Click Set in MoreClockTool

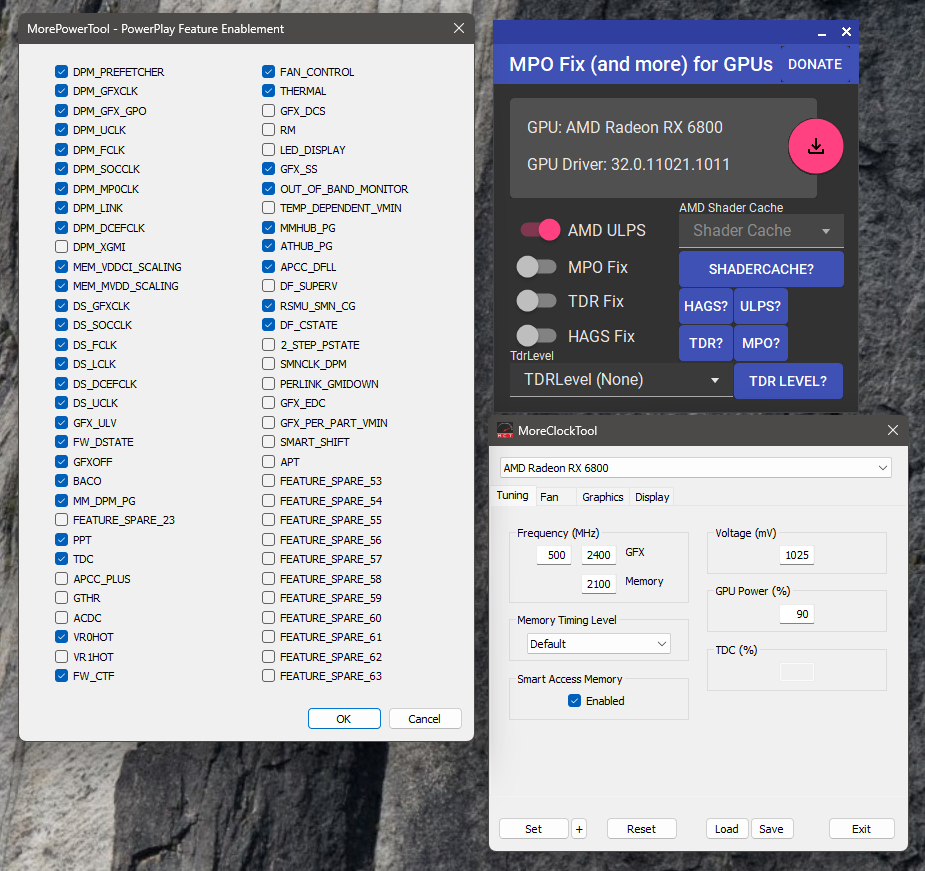(x=533, y=829)
